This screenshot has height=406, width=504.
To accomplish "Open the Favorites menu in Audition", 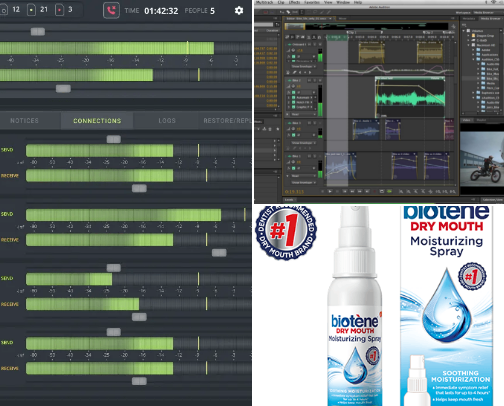I will (312, 2).
